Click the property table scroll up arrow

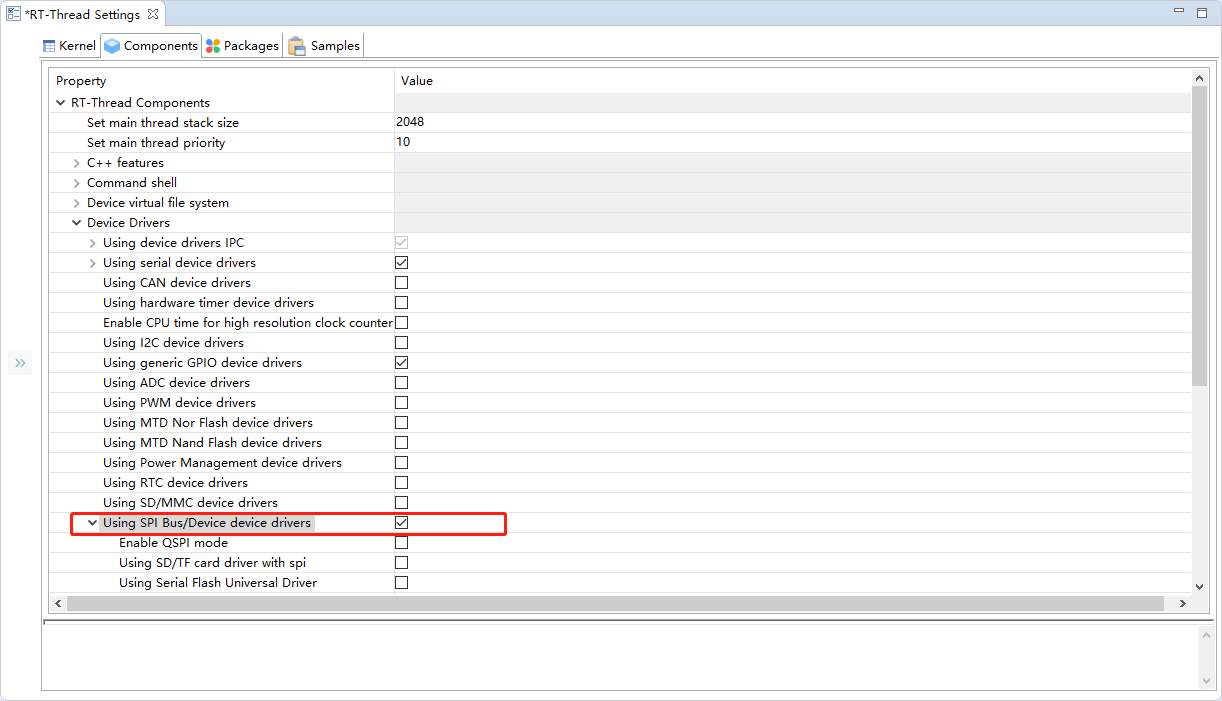(x=1200, y=77)
